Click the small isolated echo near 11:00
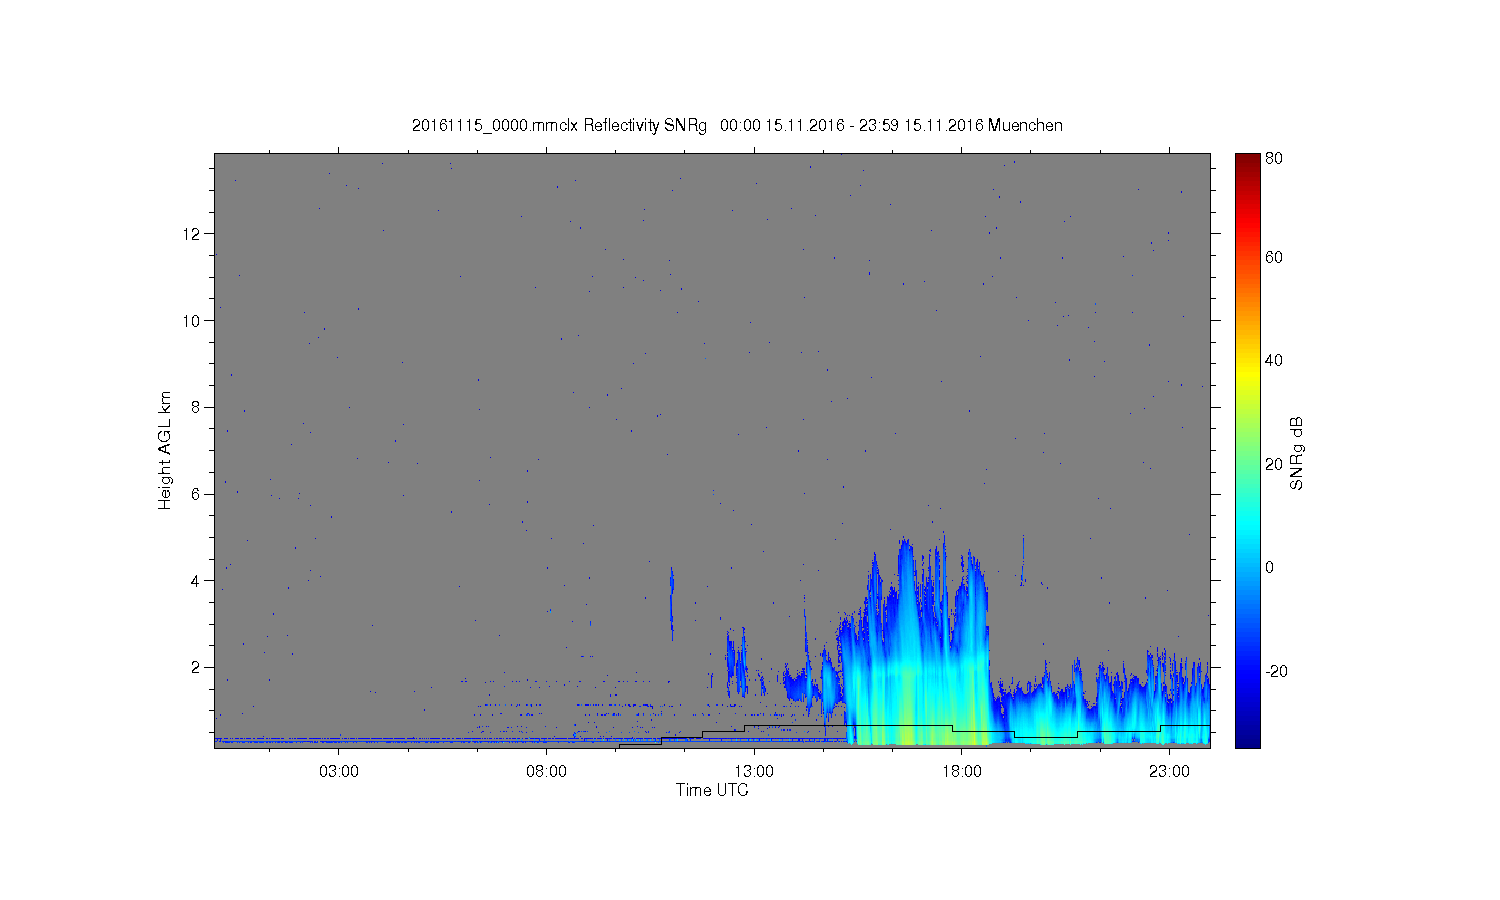The image size is (1500, 900). (671, 603)
